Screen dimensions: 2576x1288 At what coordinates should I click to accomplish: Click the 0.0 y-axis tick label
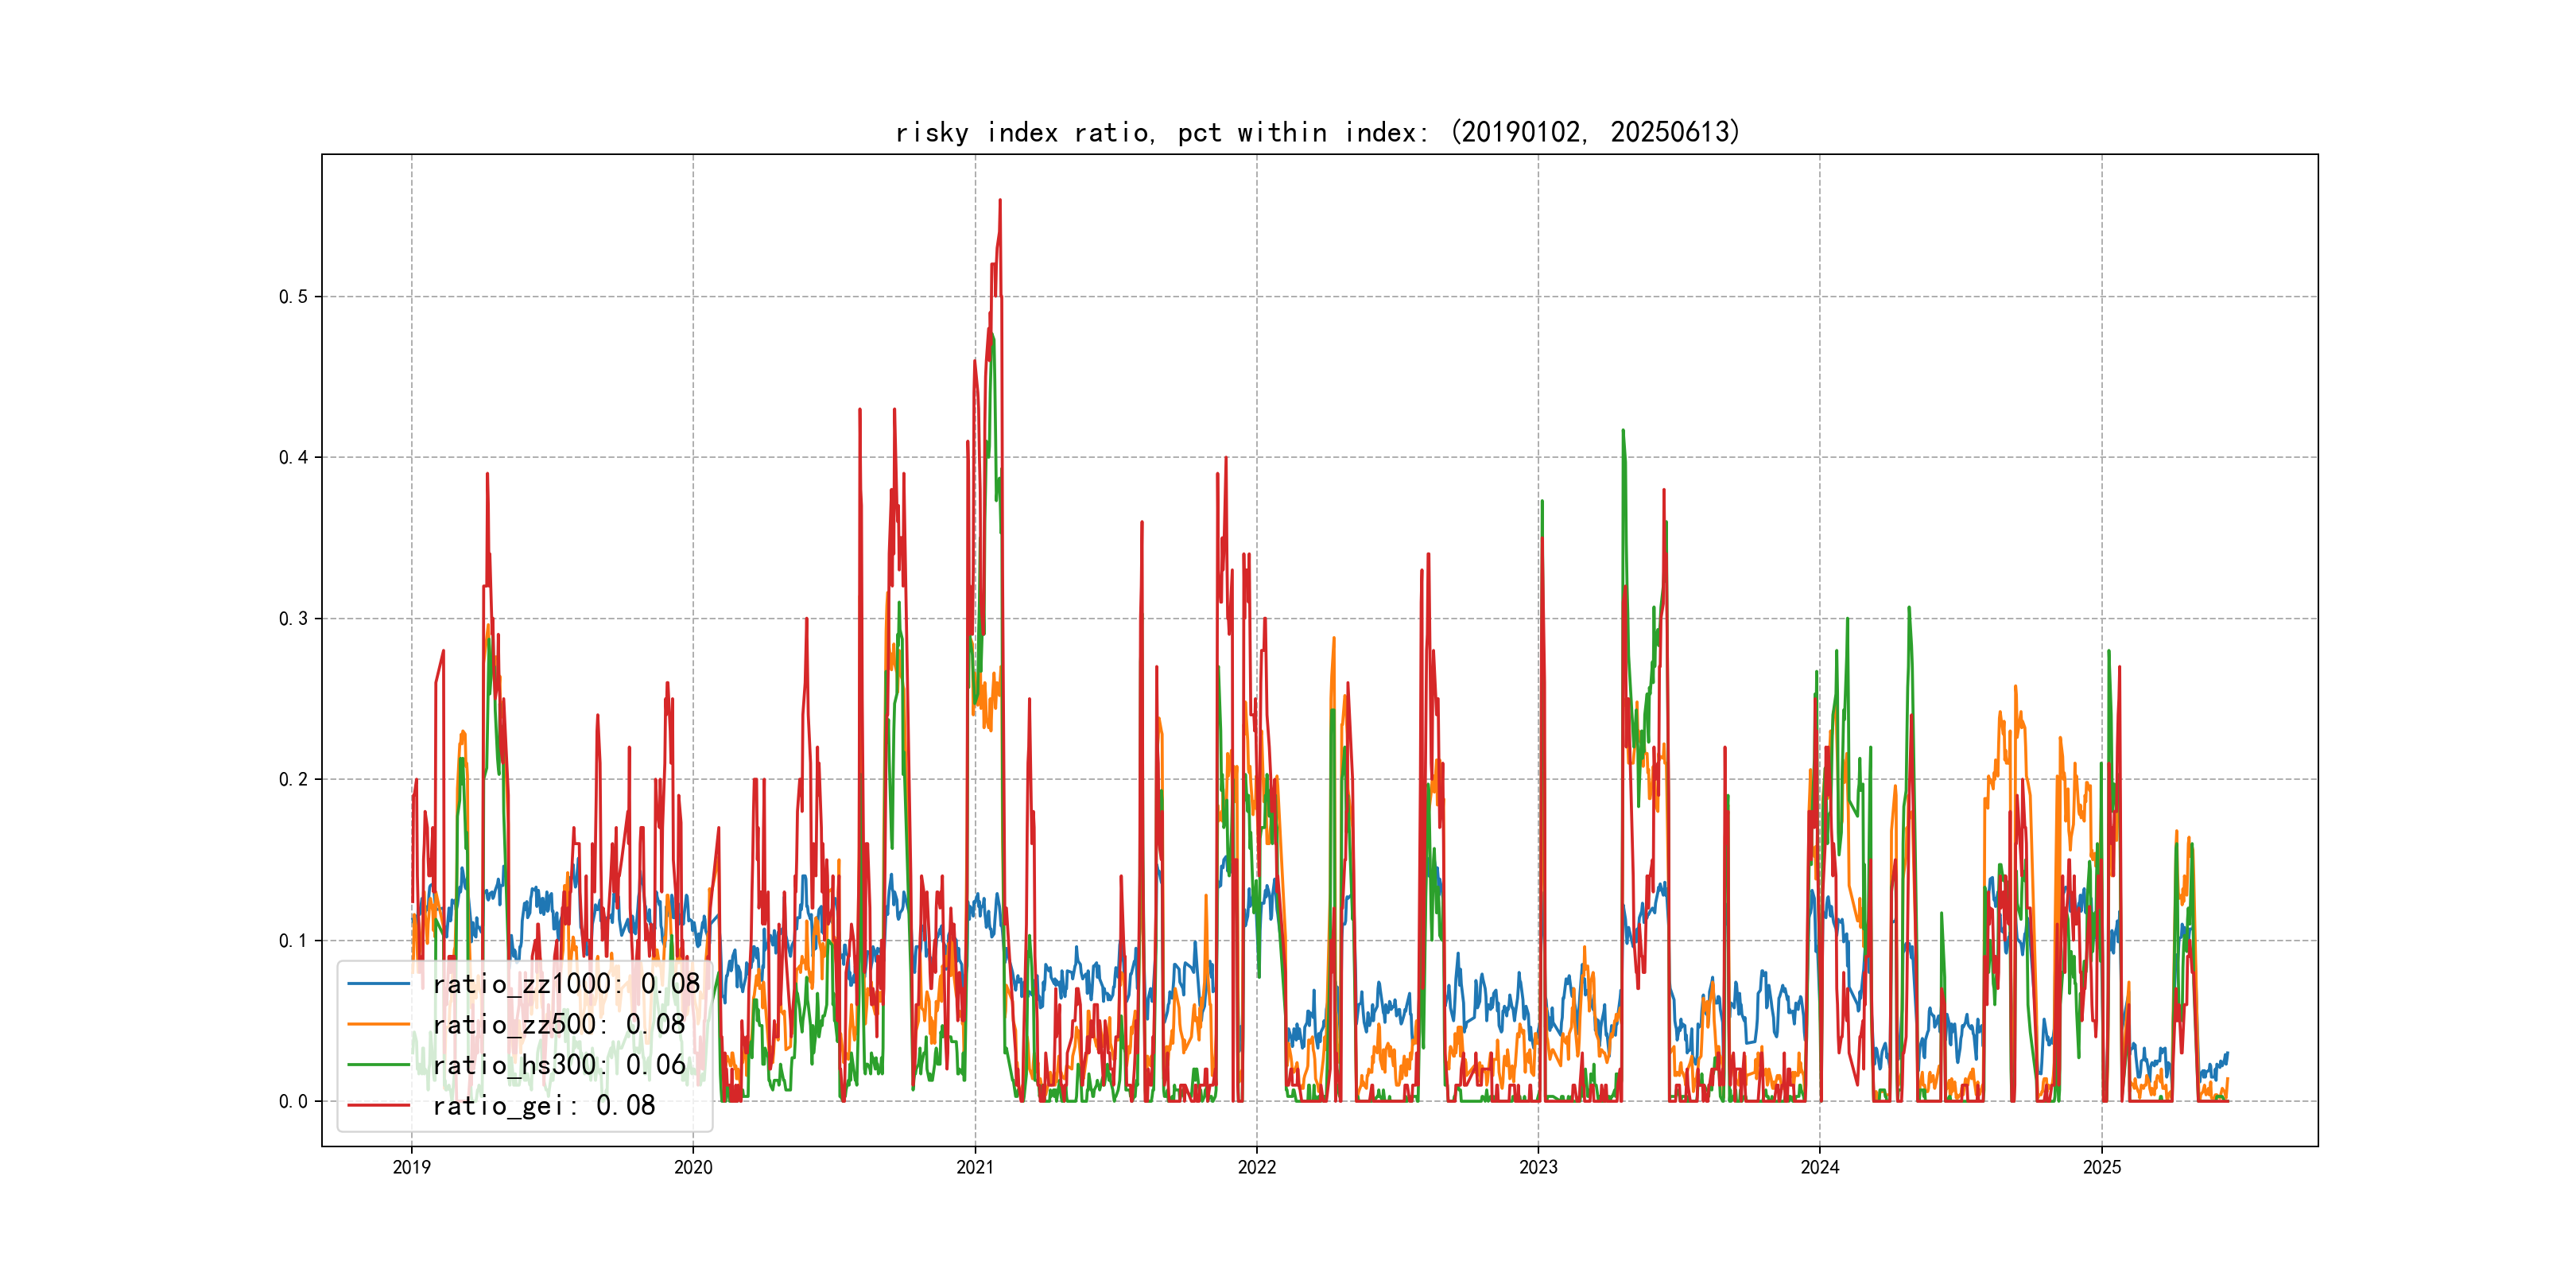(x=293, y=1102)
